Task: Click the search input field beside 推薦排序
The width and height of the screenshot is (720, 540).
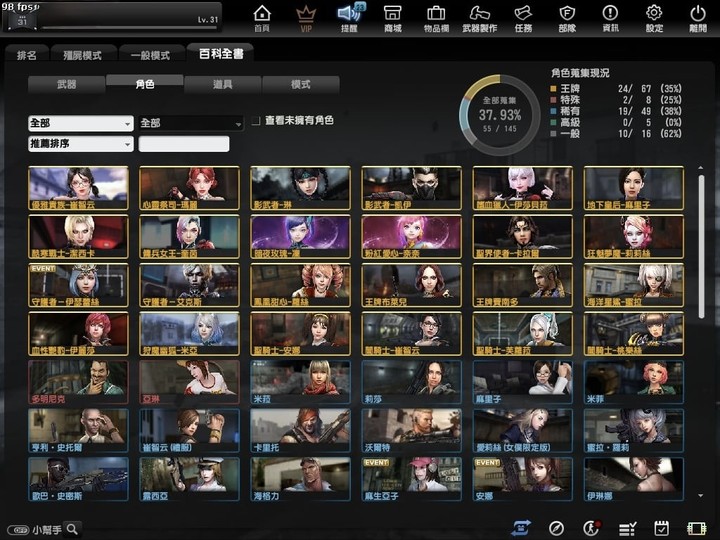Action: pos(184,144)
